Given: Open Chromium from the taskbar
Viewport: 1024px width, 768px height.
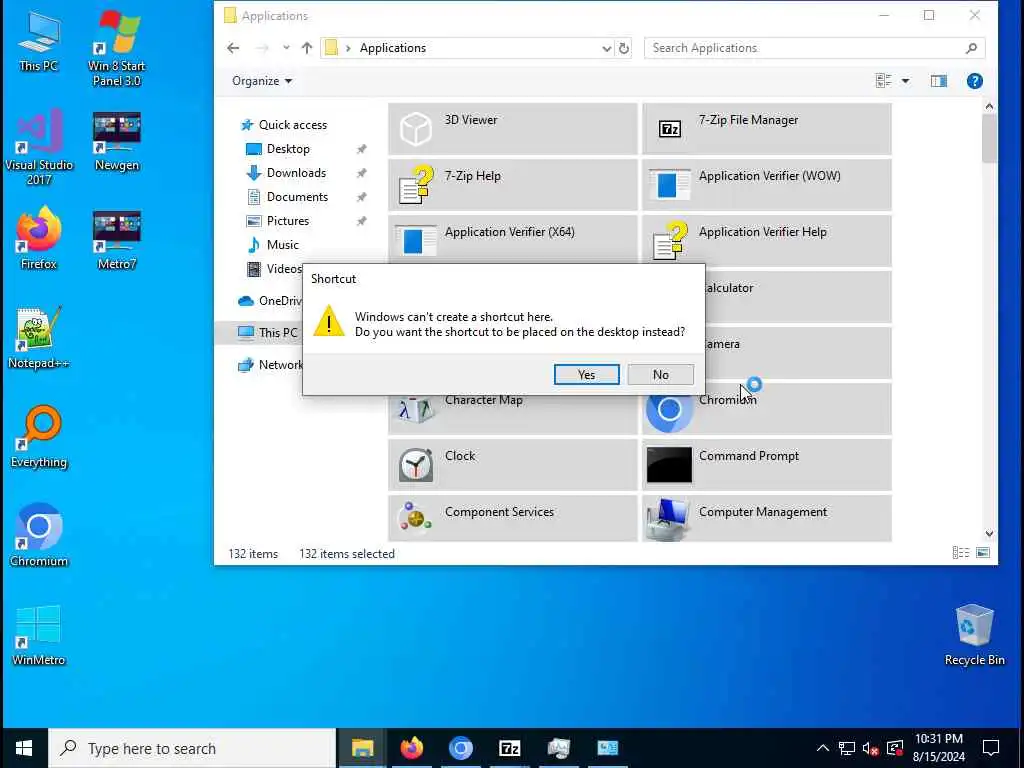Looking at the screenshot, I should tap(460, 748).
